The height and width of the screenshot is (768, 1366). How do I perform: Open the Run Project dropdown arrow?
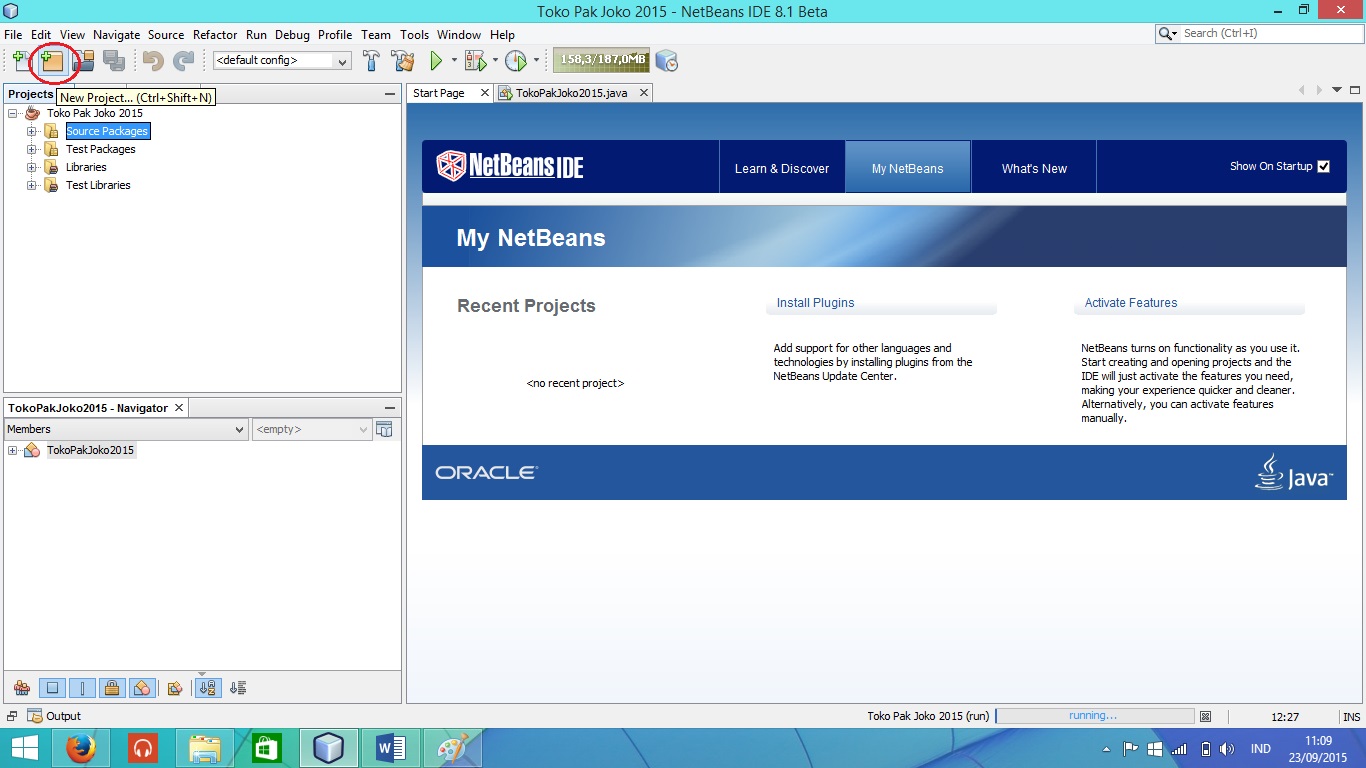[454, 61]
